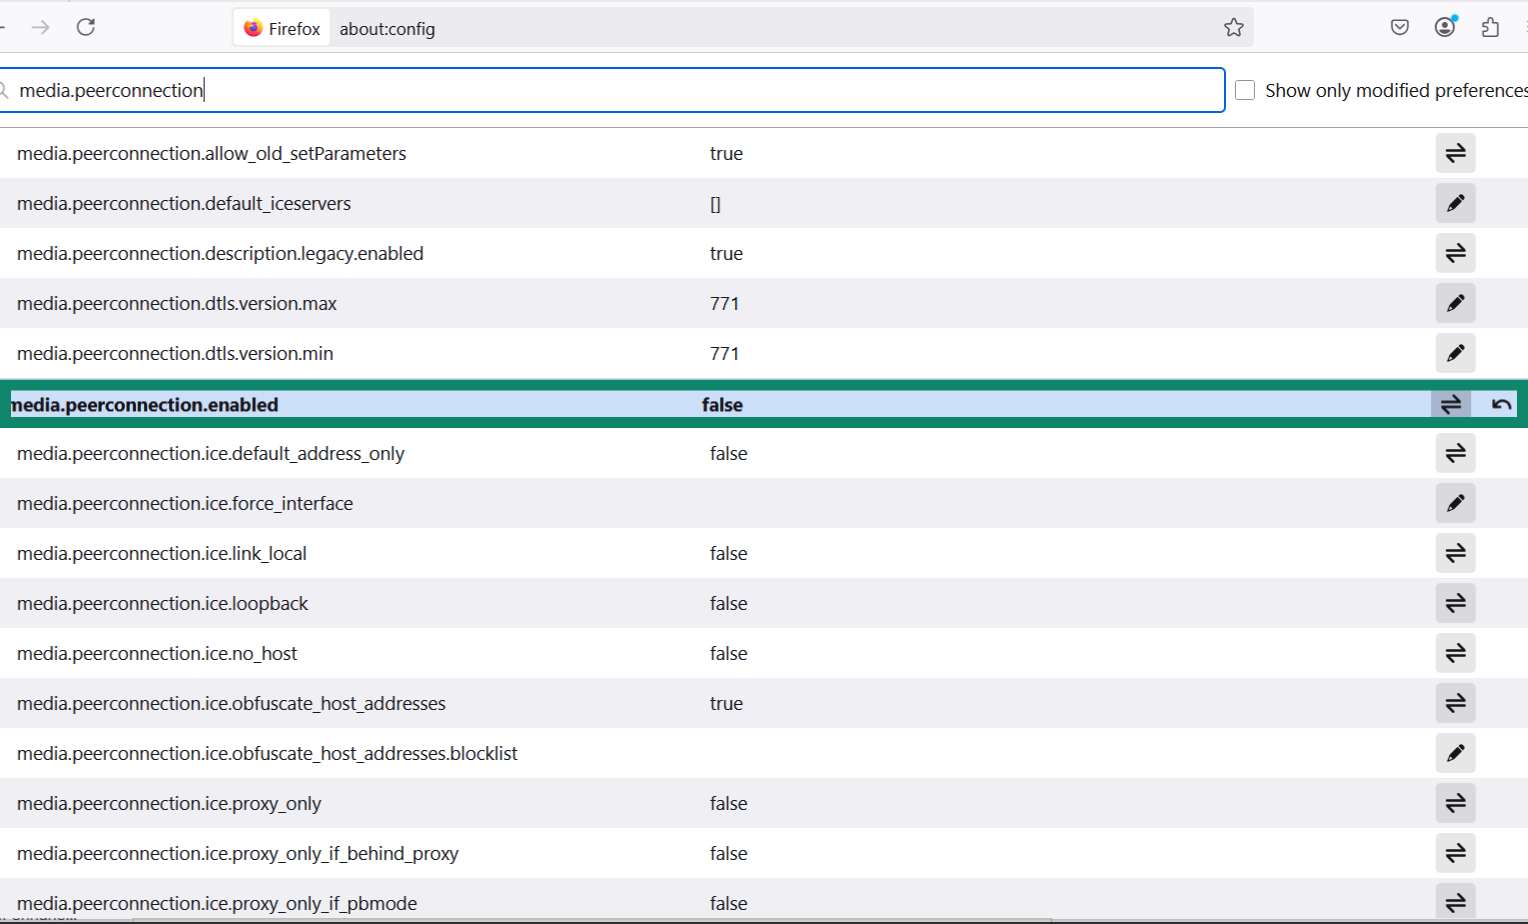Bookmark this page with the star

pyautogui.click(x=1232, y=28)
